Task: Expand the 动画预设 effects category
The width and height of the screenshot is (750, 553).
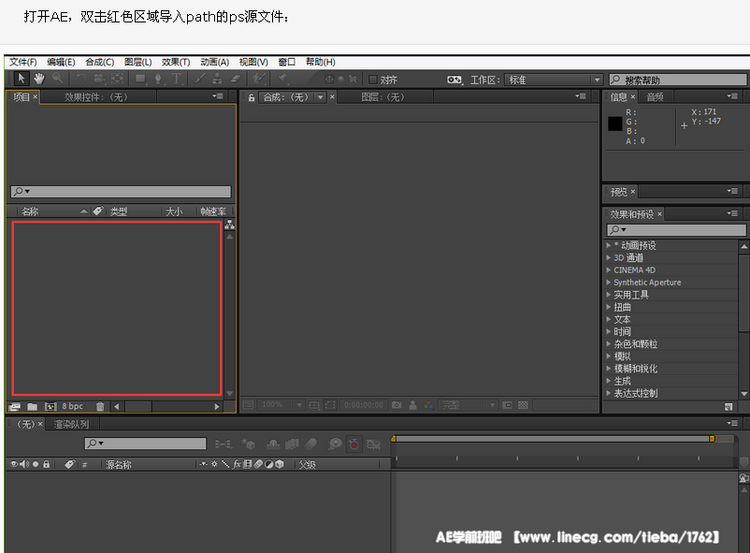Action: point(608,245)
